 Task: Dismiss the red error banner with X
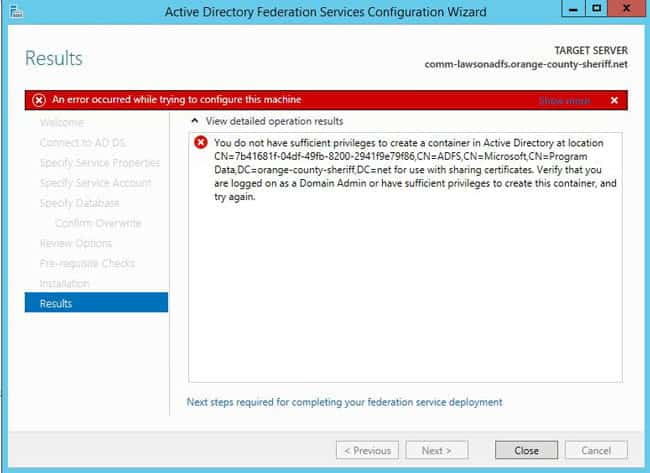click(x=614, y=100)
